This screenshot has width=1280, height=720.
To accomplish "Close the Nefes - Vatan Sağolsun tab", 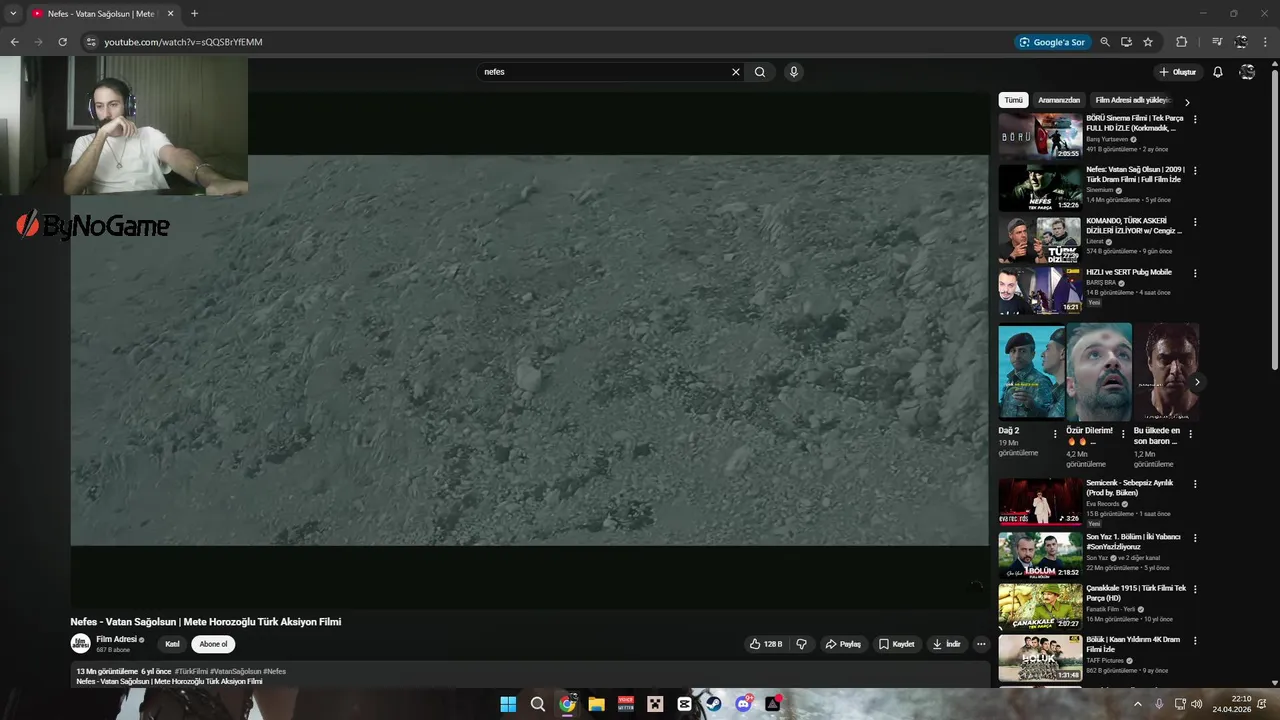I will pos(170,13).
